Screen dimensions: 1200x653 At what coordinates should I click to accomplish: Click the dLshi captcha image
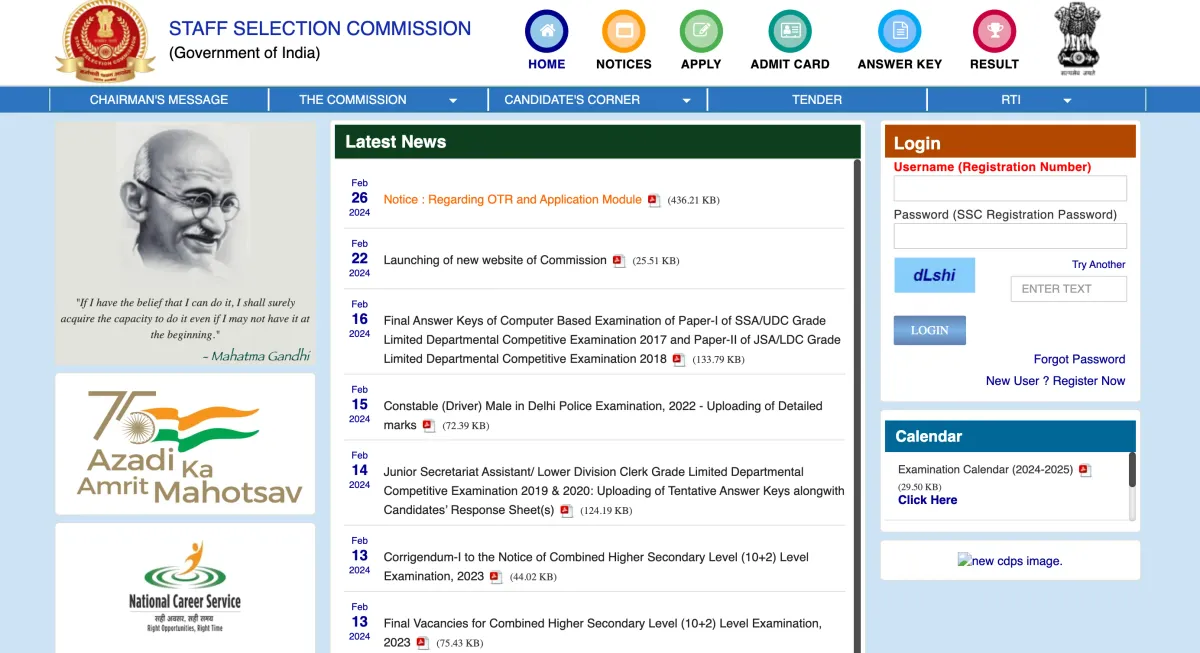(934, 275)
